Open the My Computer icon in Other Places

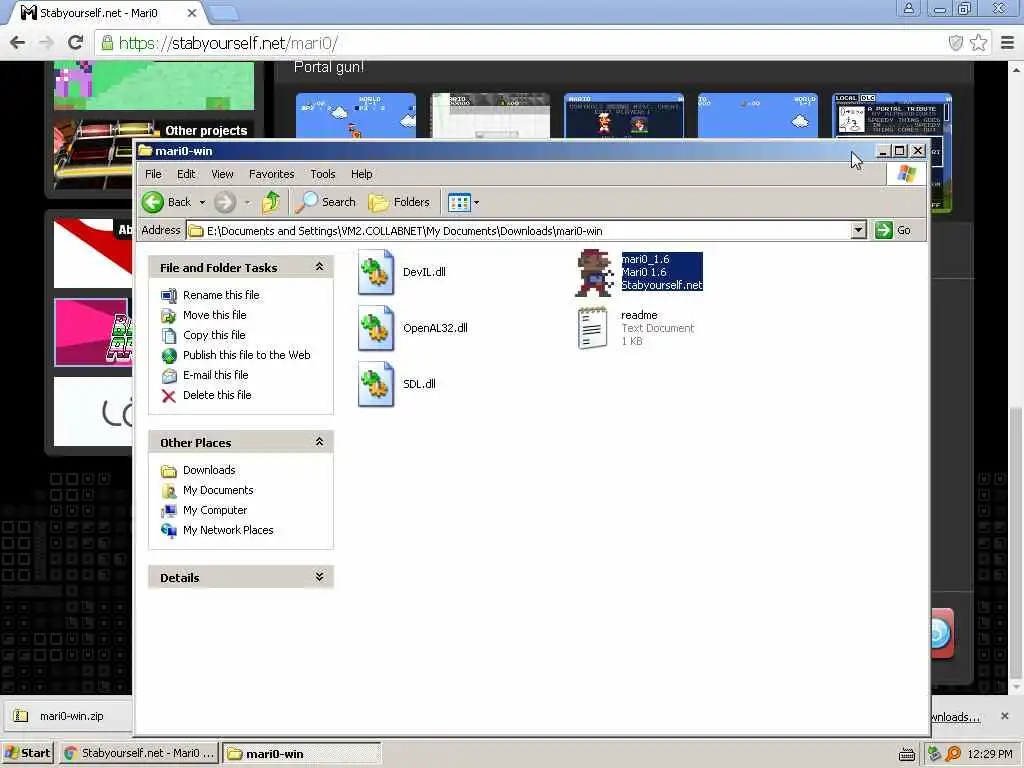coord(169,511)
